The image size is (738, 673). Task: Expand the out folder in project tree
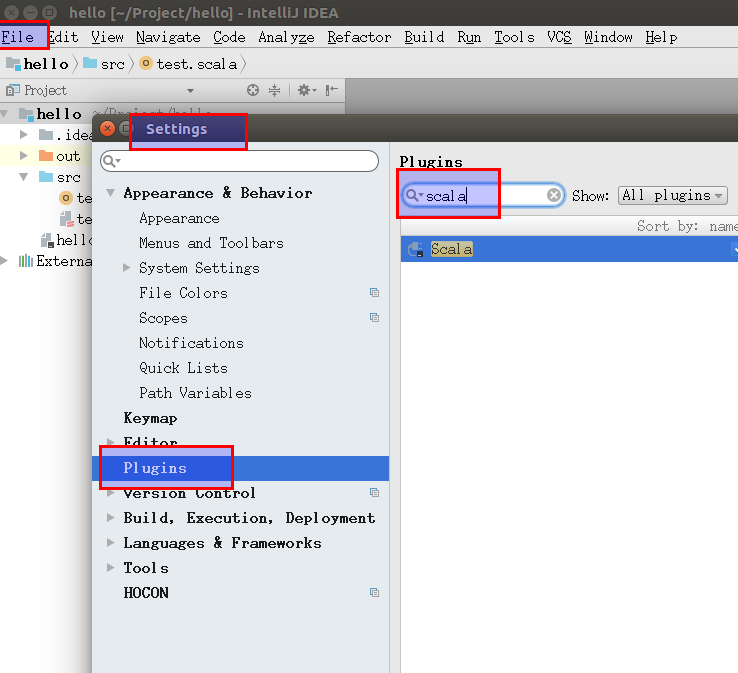click(24, 155)
